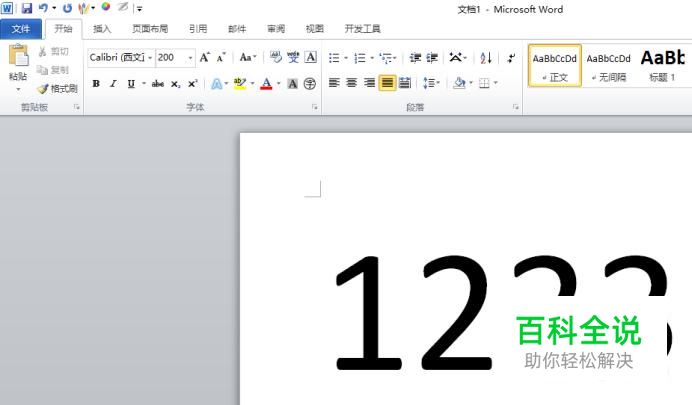Viewport: 692px width, 405px height.
Task: Apply distributed alignment
Action: click(405, 83)
